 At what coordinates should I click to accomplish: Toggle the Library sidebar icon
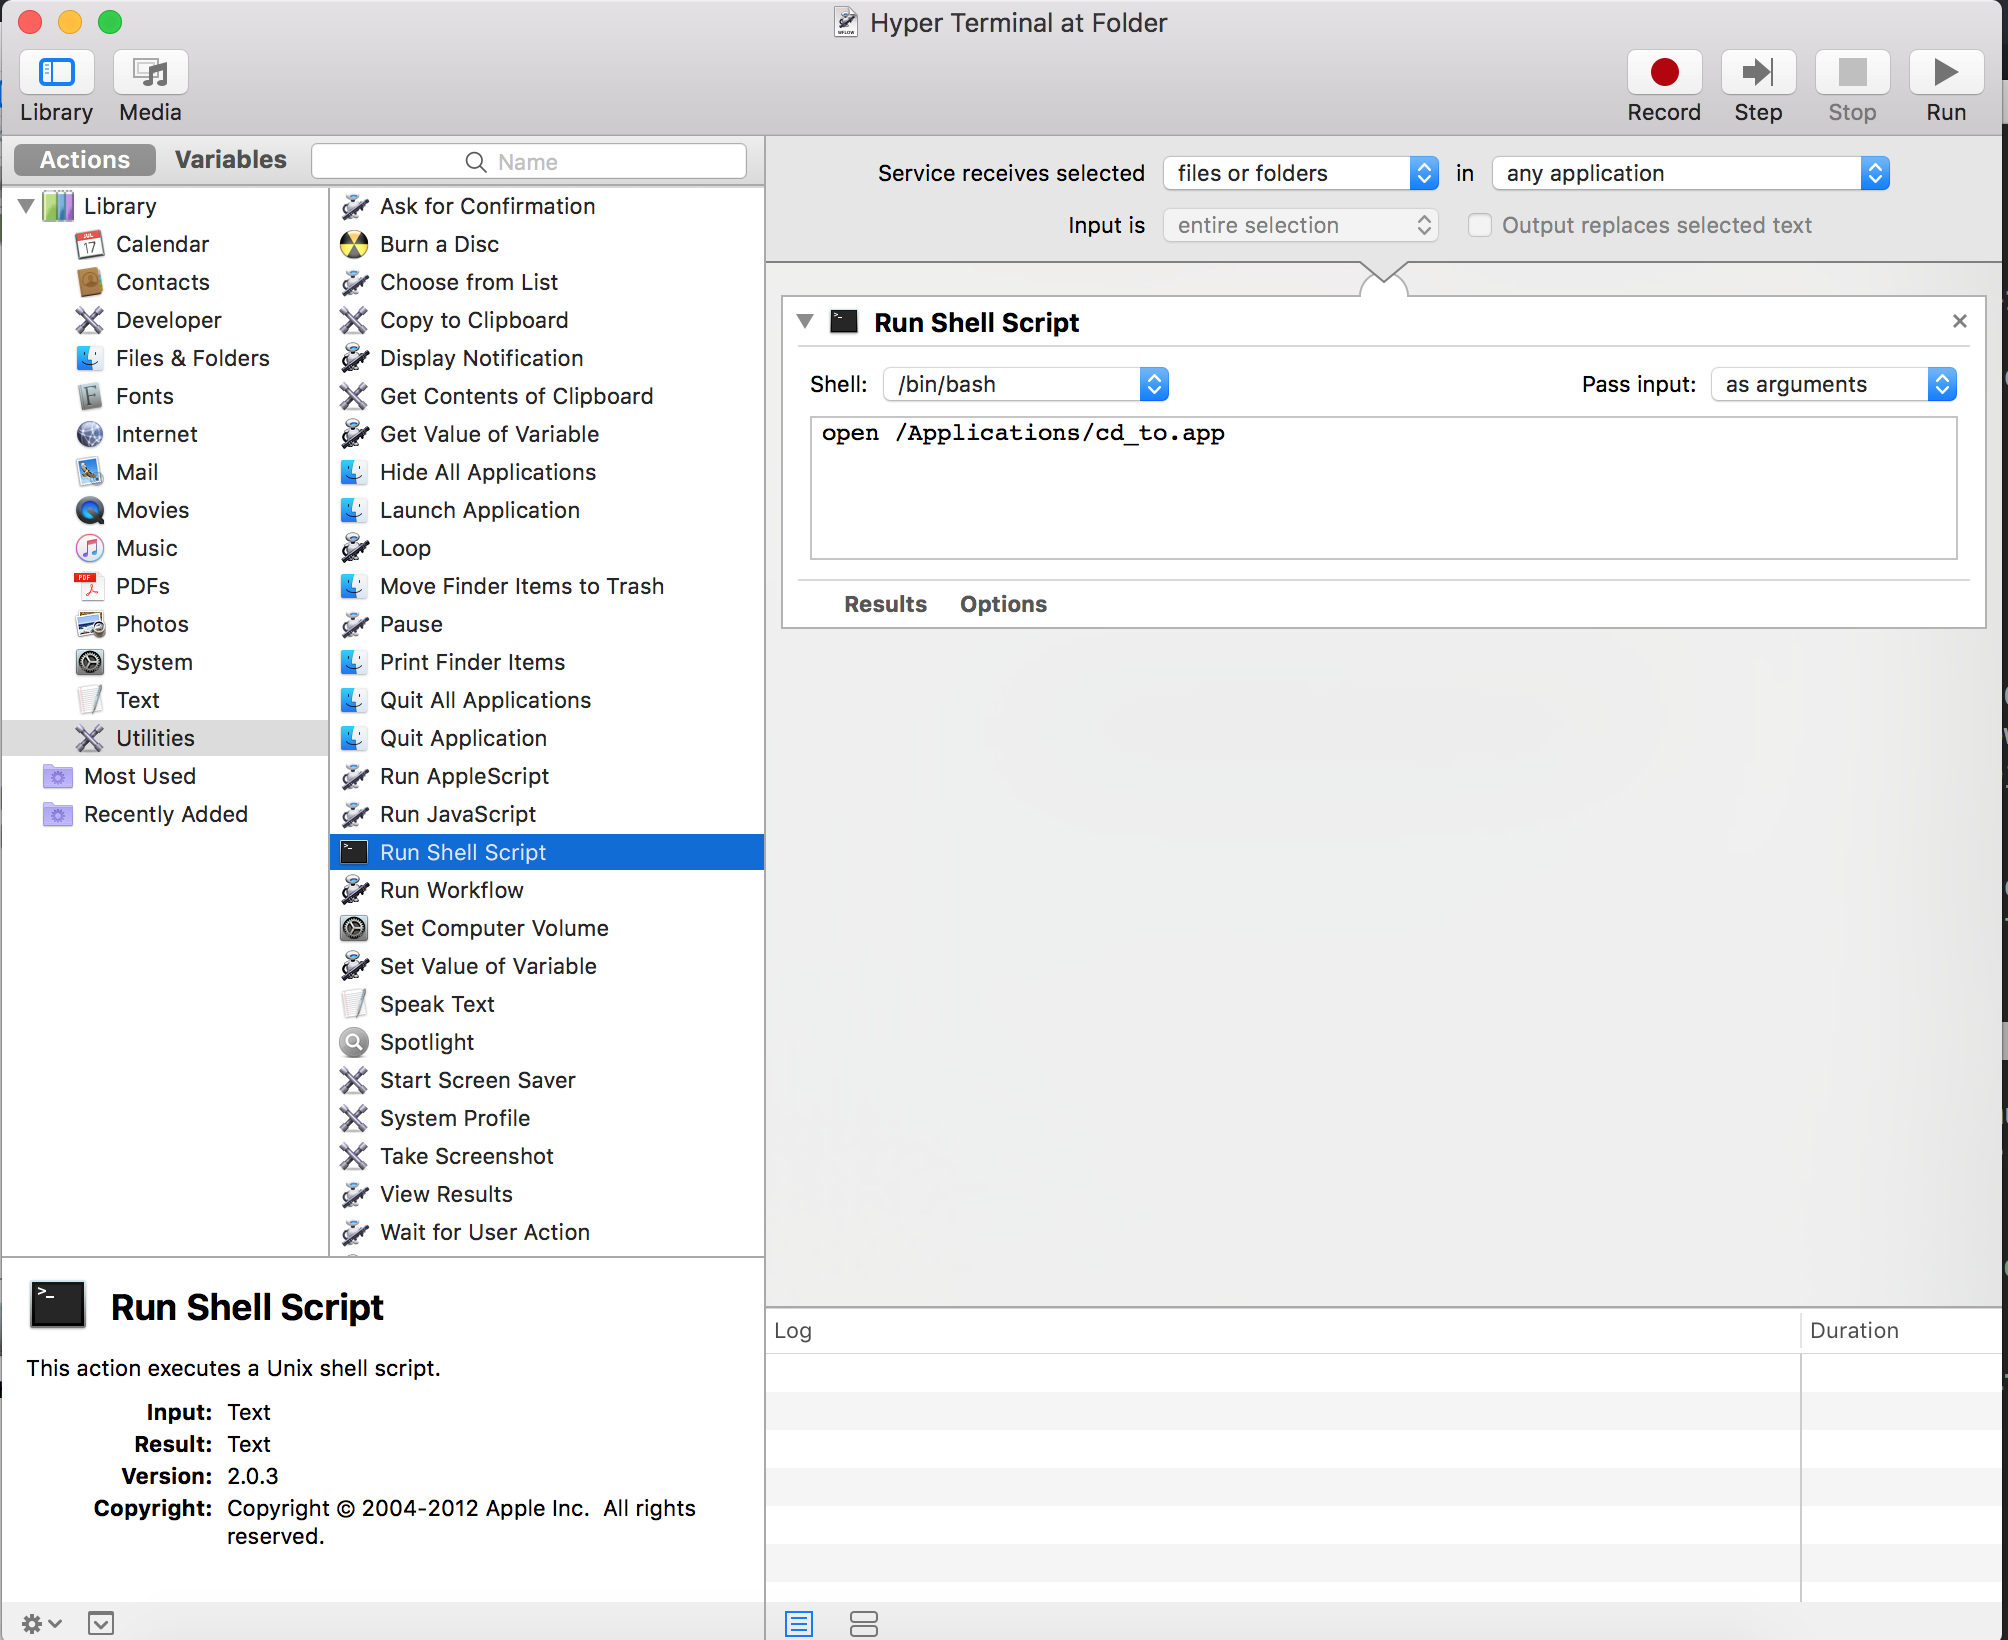tap(57, 73)
